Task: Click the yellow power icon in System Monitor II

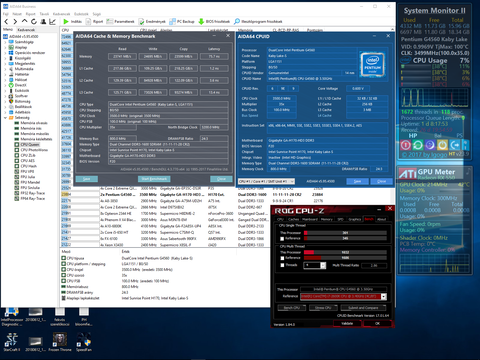Action: pyautogui.click(x=442, y=145)
